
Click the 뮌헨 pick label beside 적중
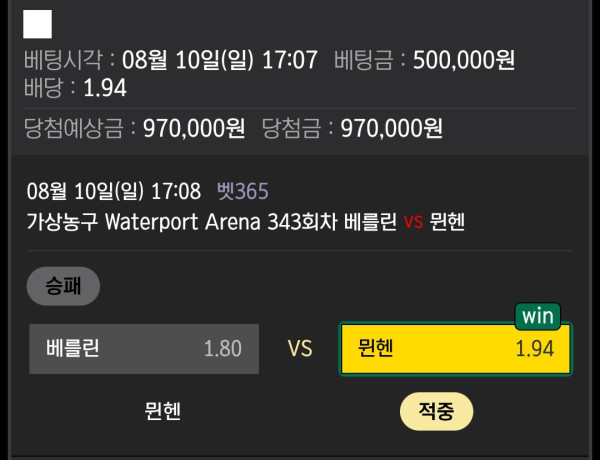click(163, 410)
